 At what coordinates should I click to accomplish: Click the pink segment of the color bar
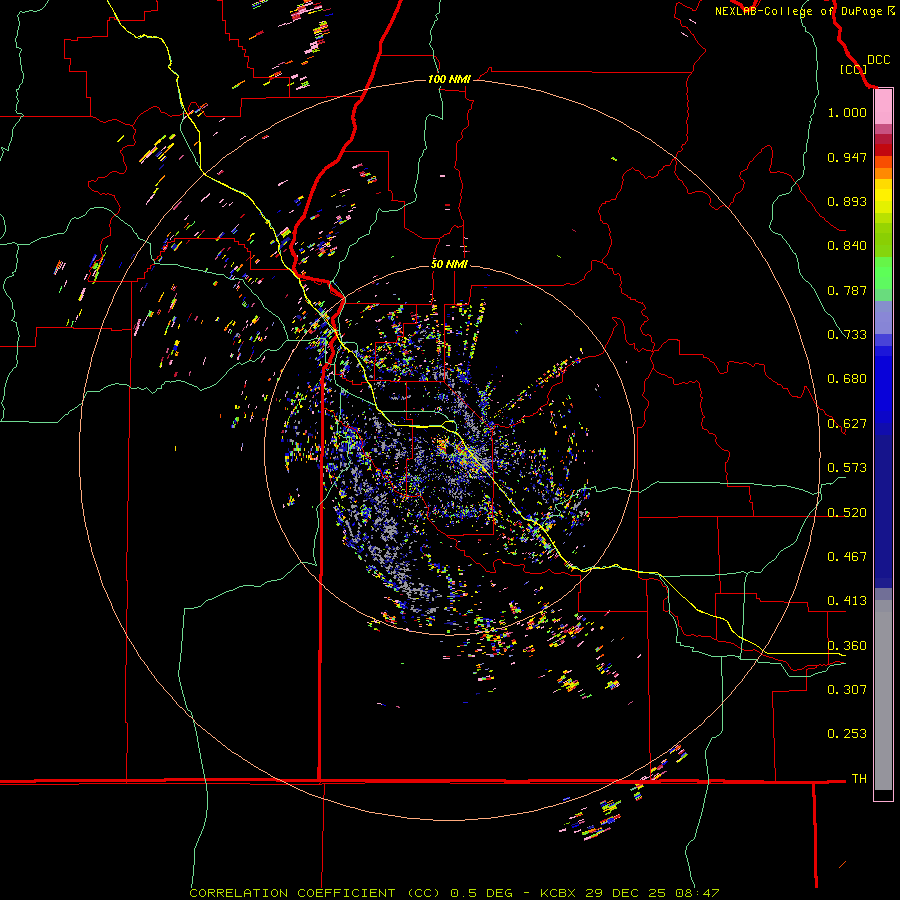883,107
